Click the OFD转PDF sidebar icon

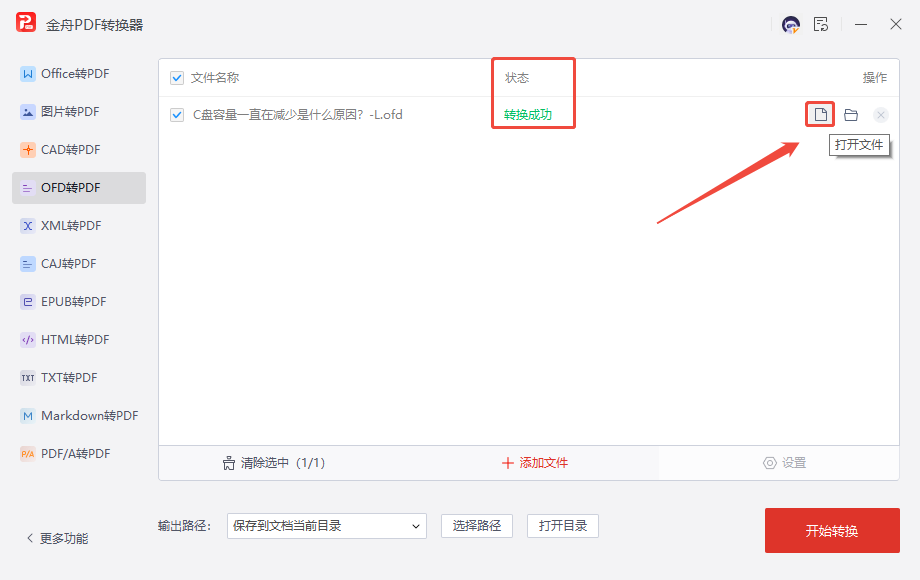(x=28, y=188)
